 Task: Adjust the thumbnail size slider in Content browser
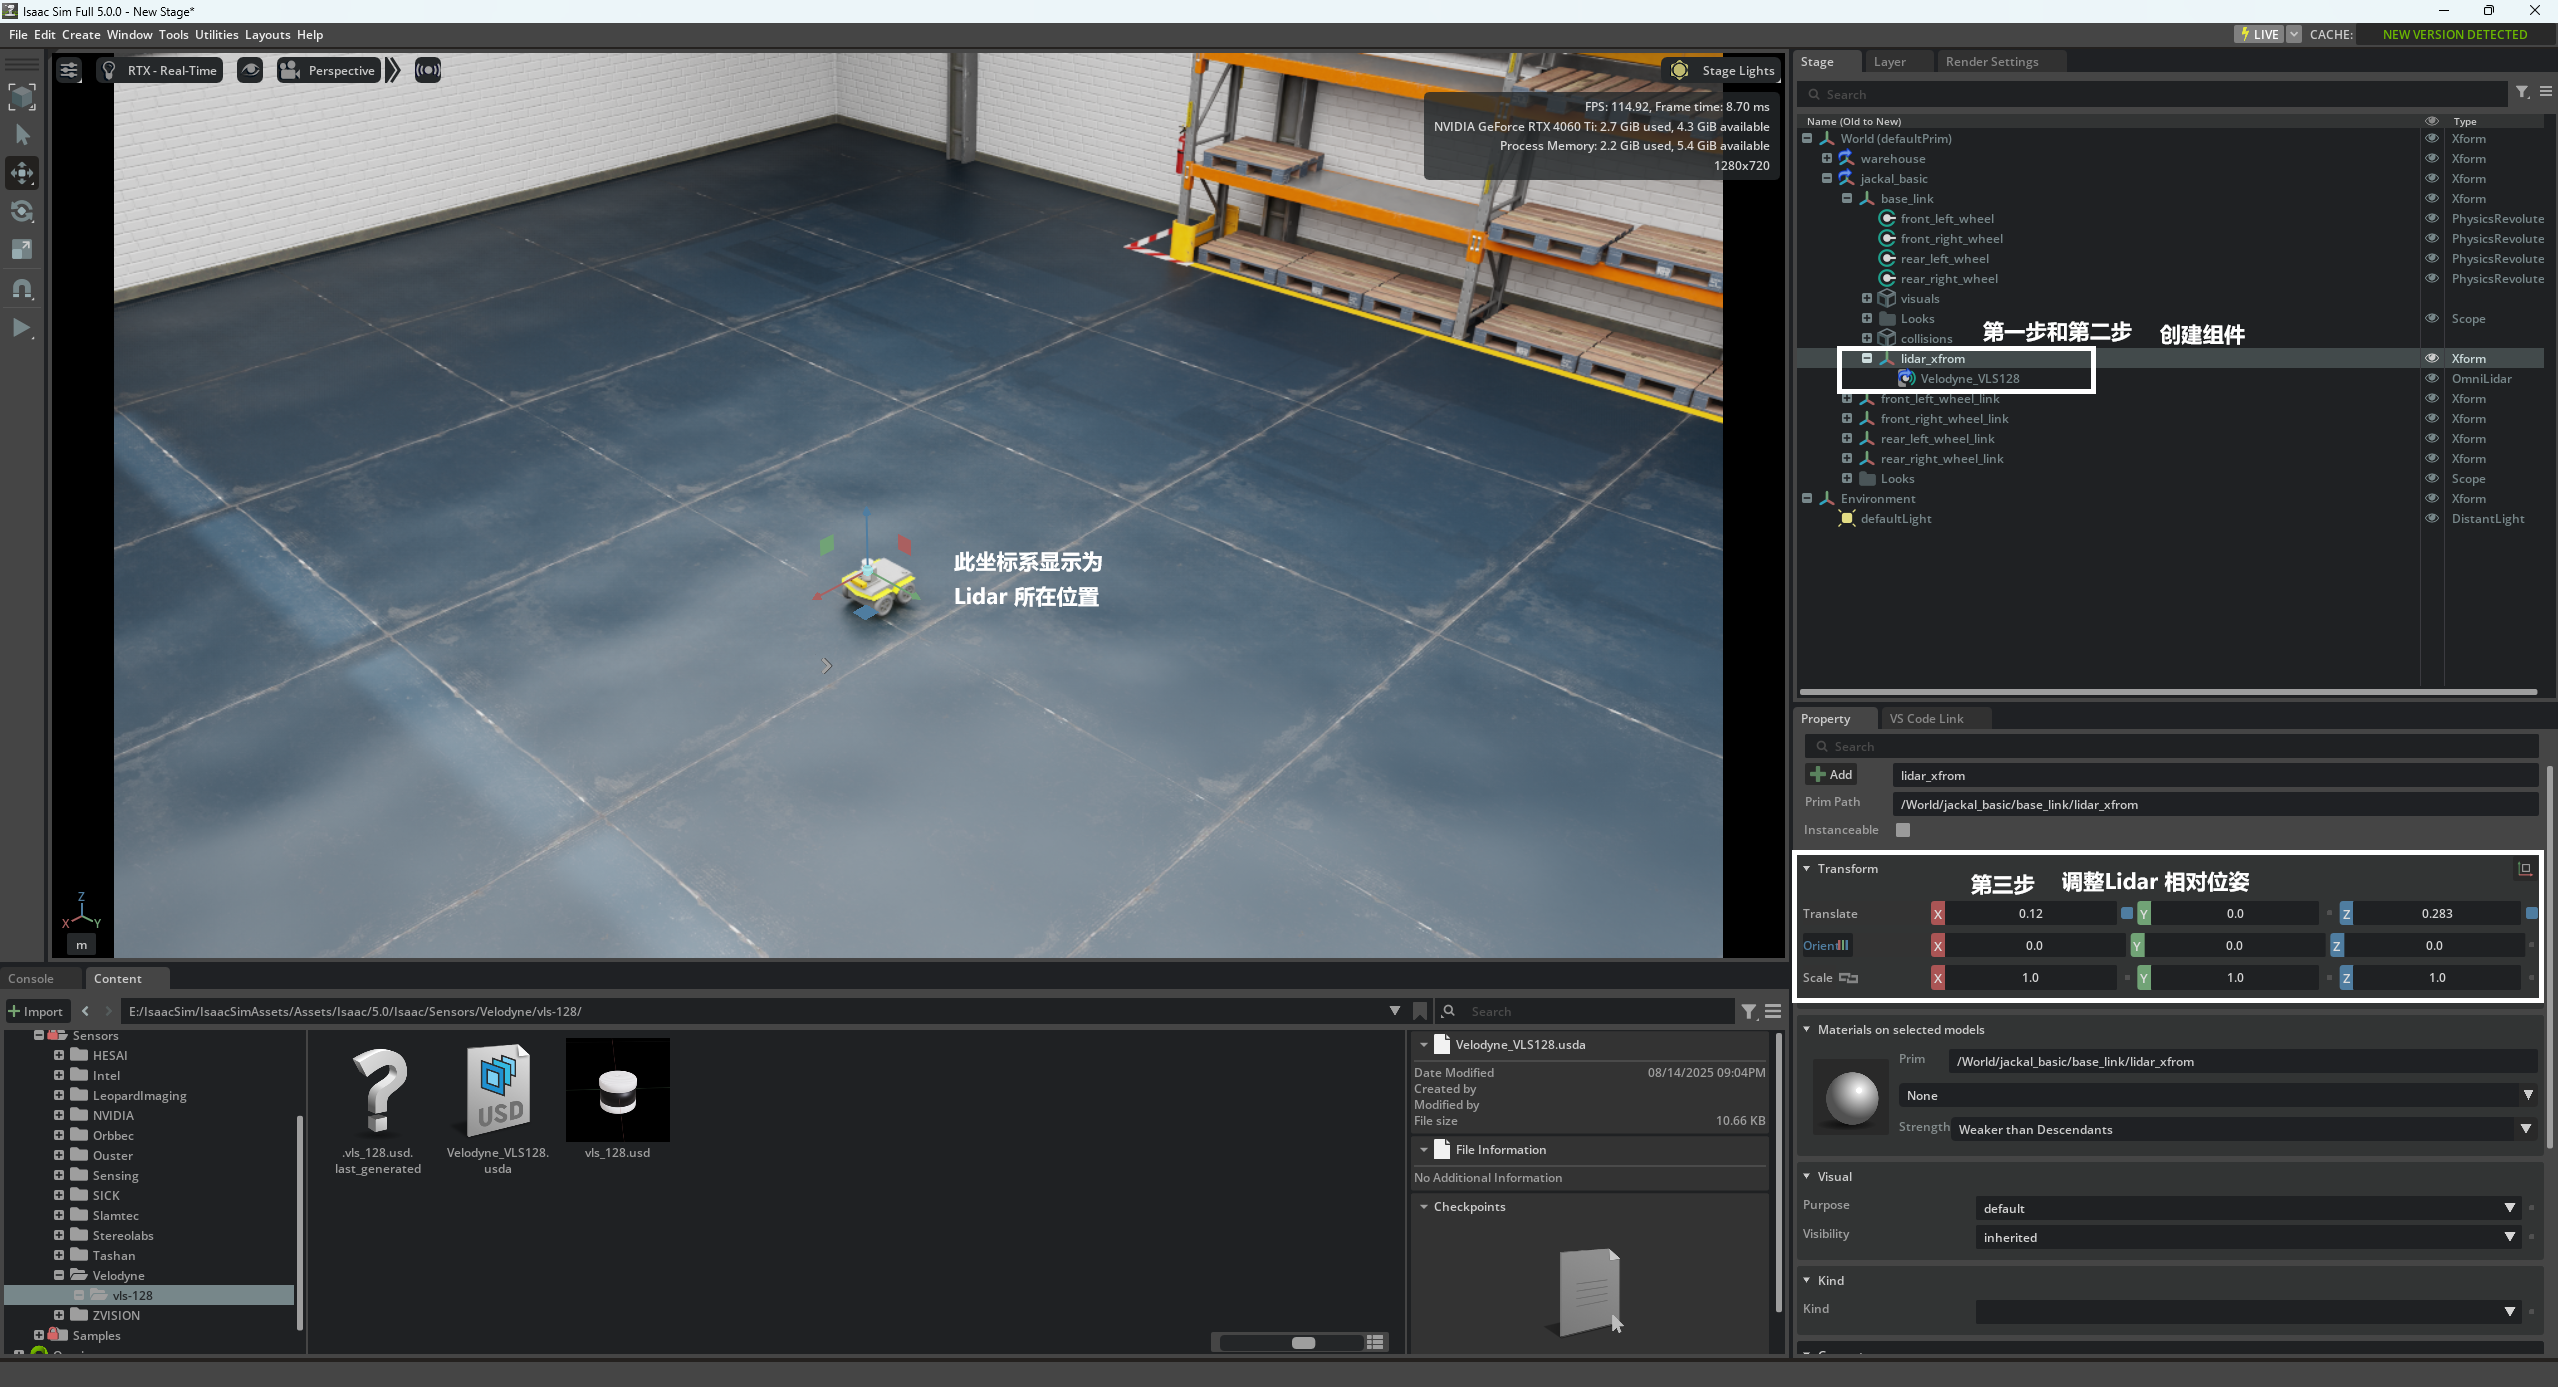pyautogui.click(x=1303, y=1343)
